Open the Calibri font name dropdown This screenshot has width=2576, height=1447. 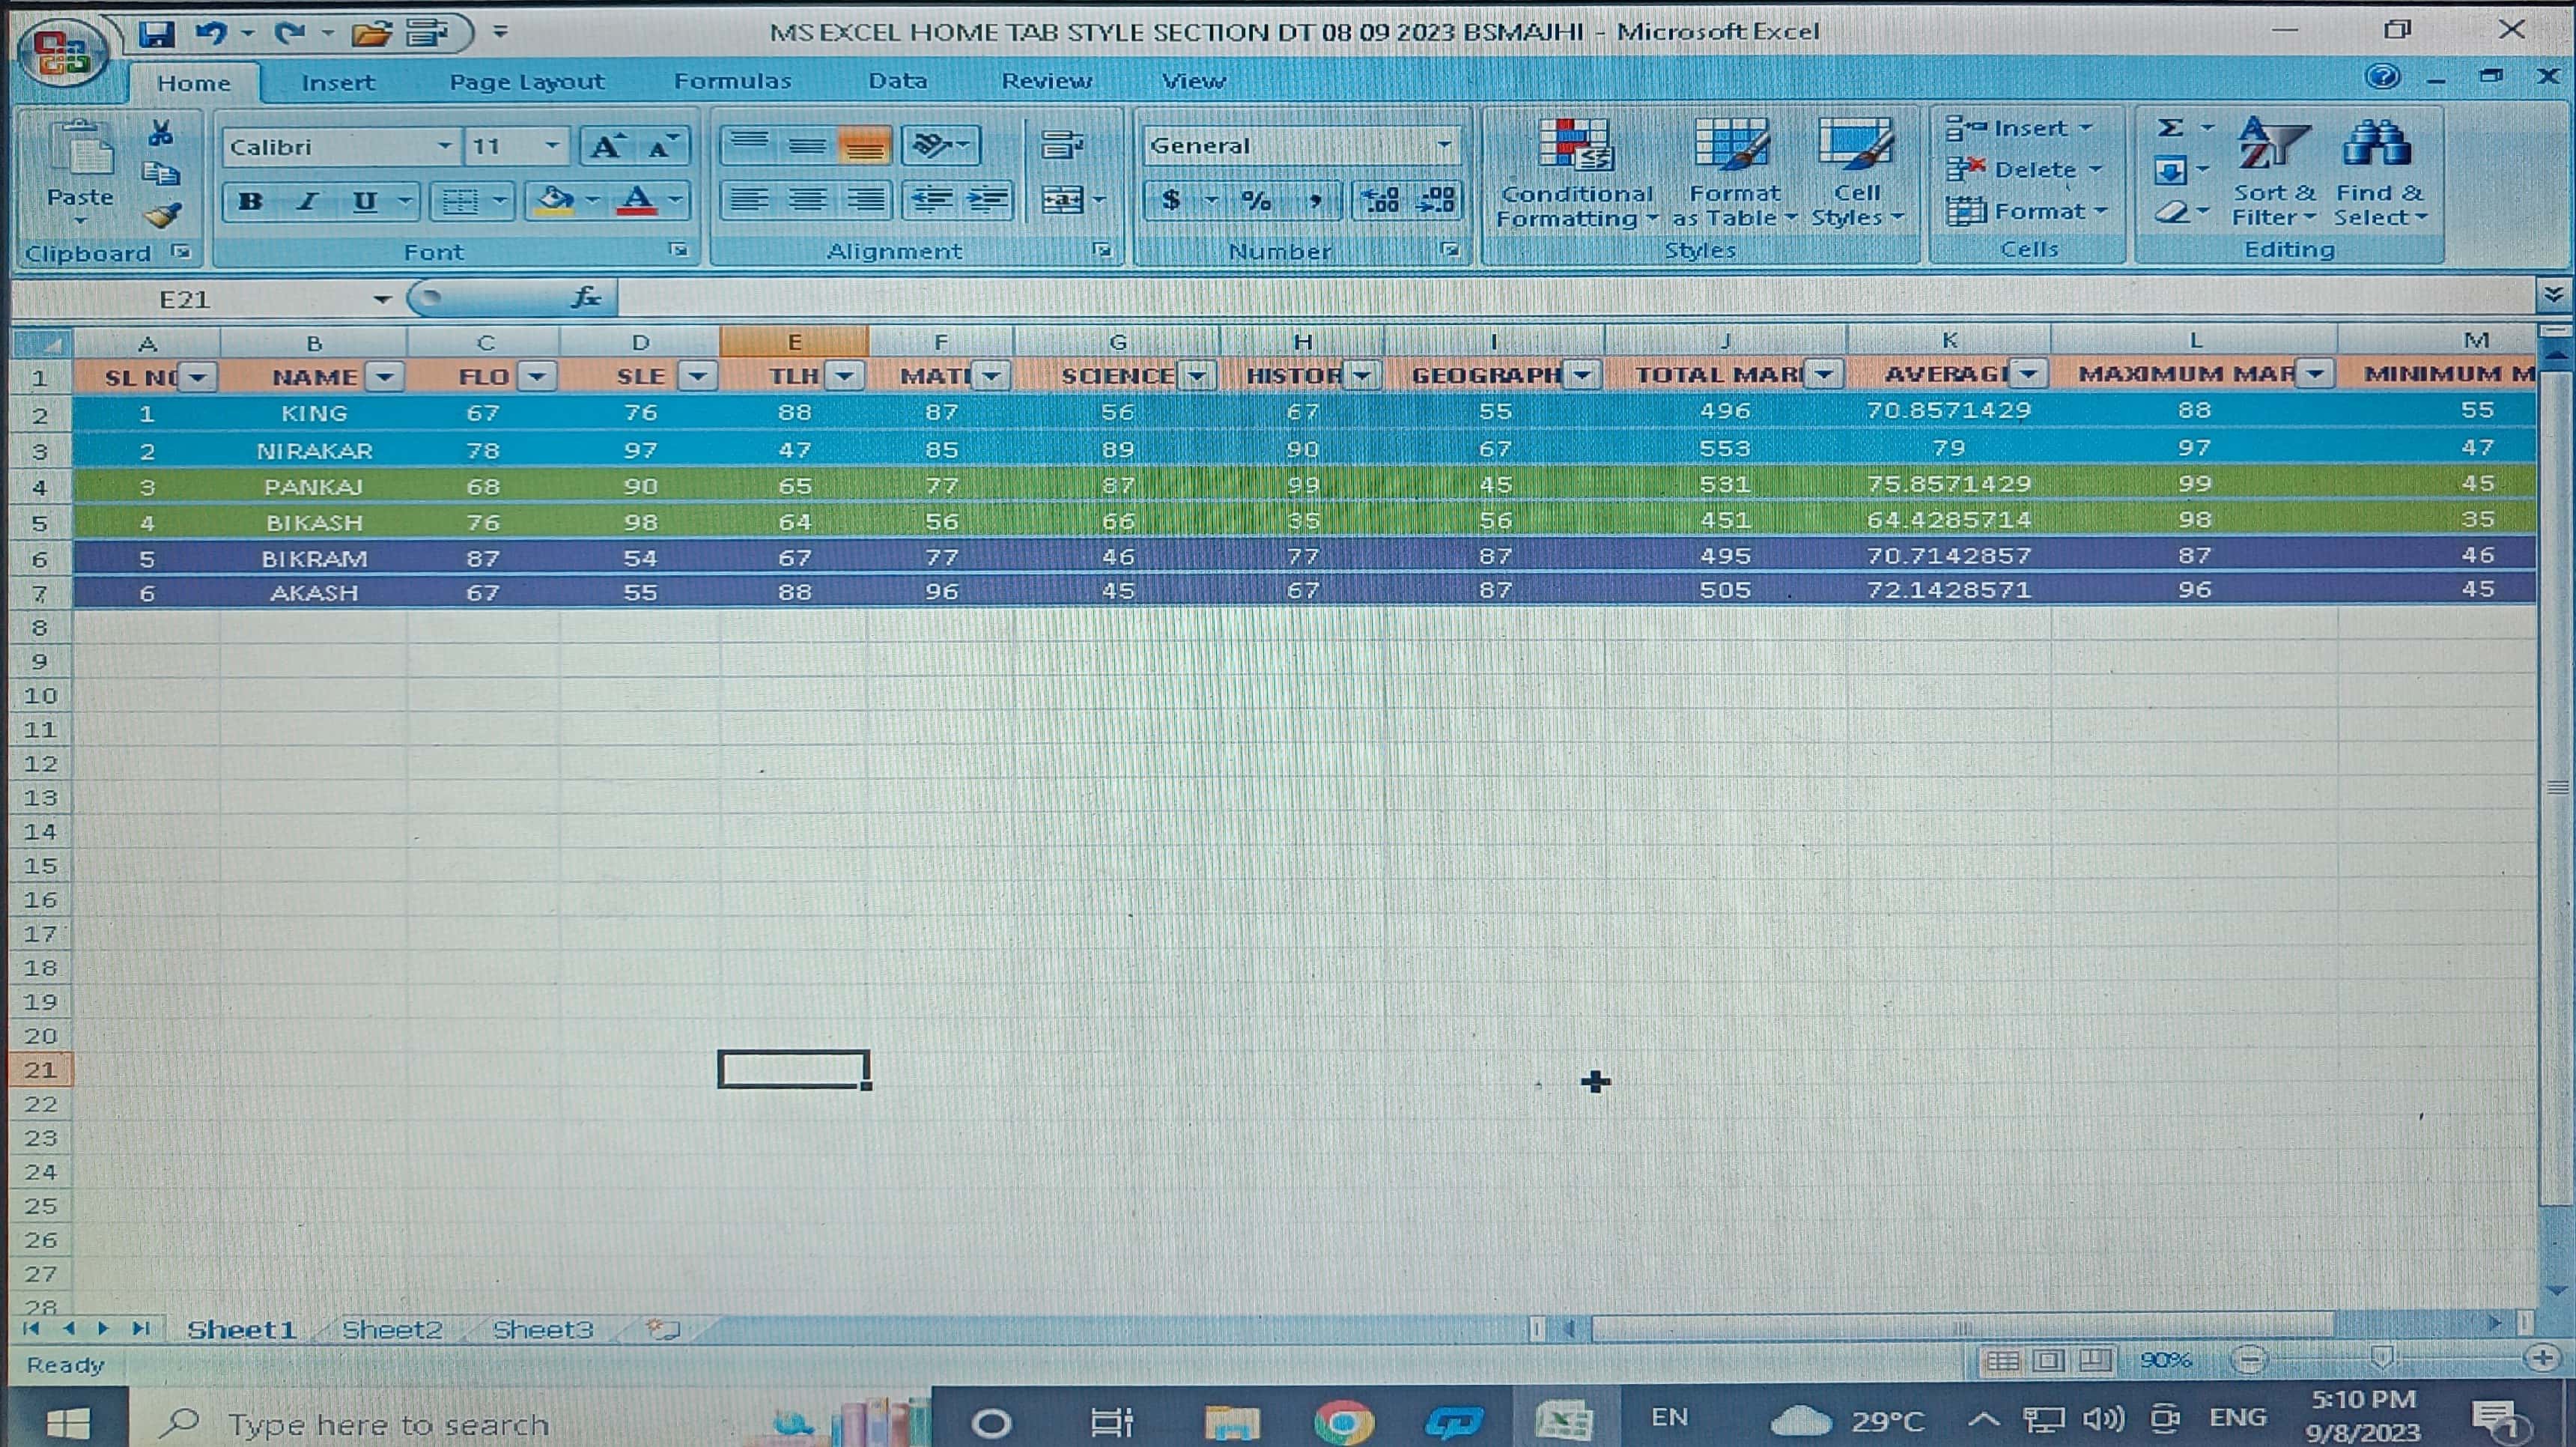pos(444,147)
